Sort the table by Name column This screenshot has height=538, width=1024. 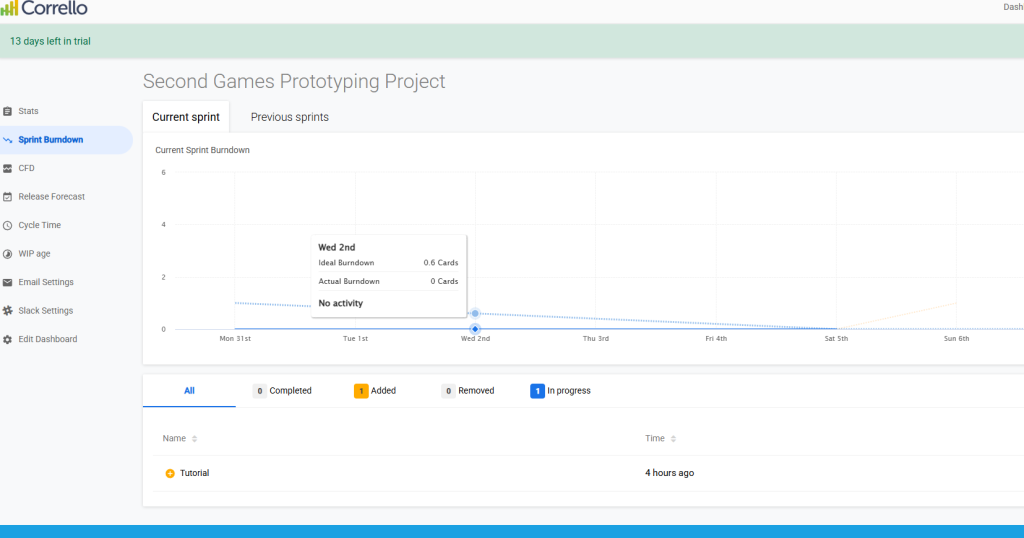(x=180, y=439)
